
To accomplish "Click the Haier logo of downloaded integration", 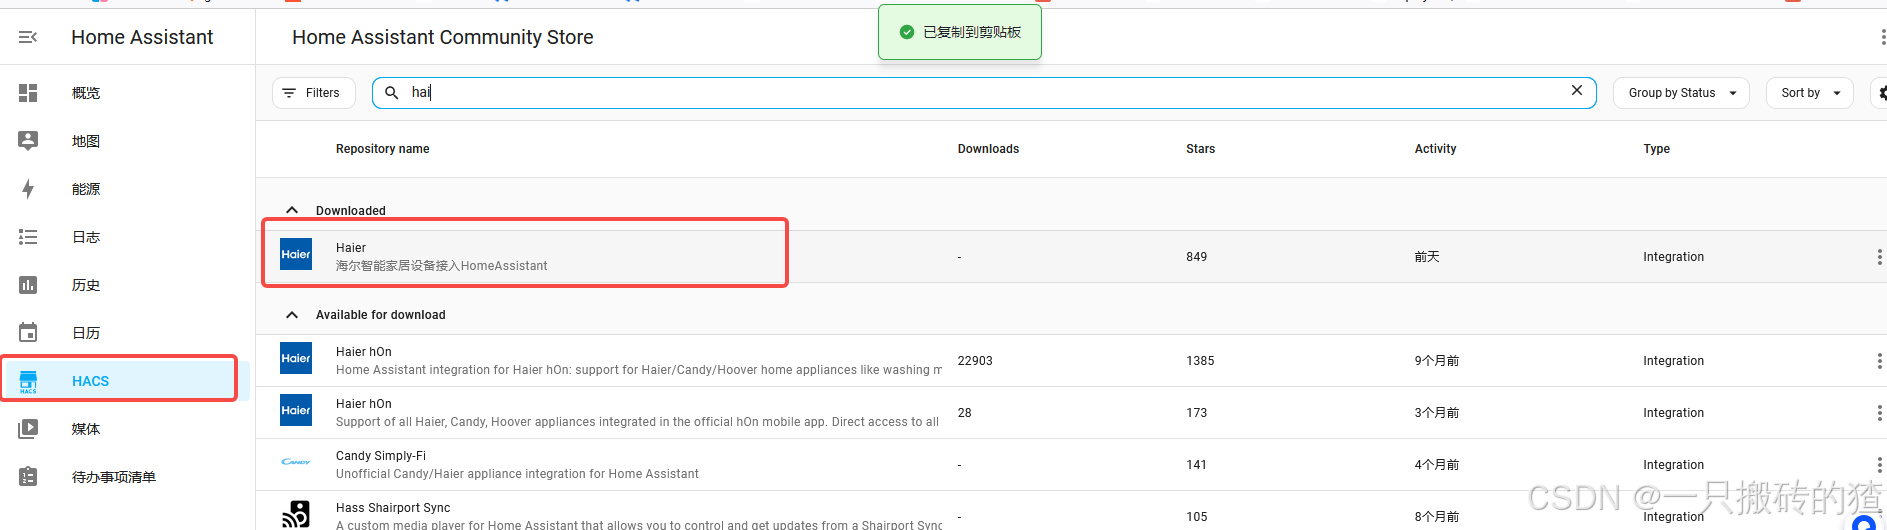I will point(296,254).
